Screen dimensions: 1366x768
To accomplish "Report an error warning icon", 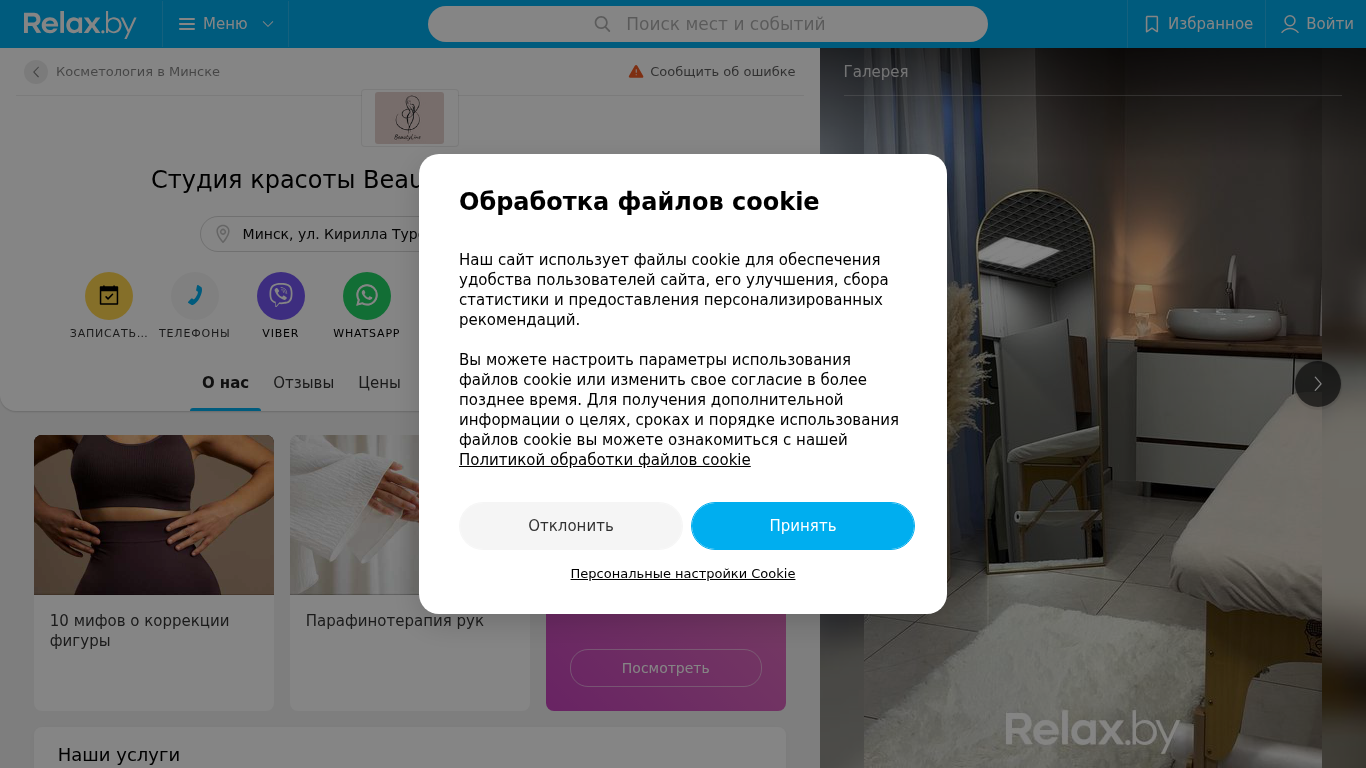I will 636,71.
